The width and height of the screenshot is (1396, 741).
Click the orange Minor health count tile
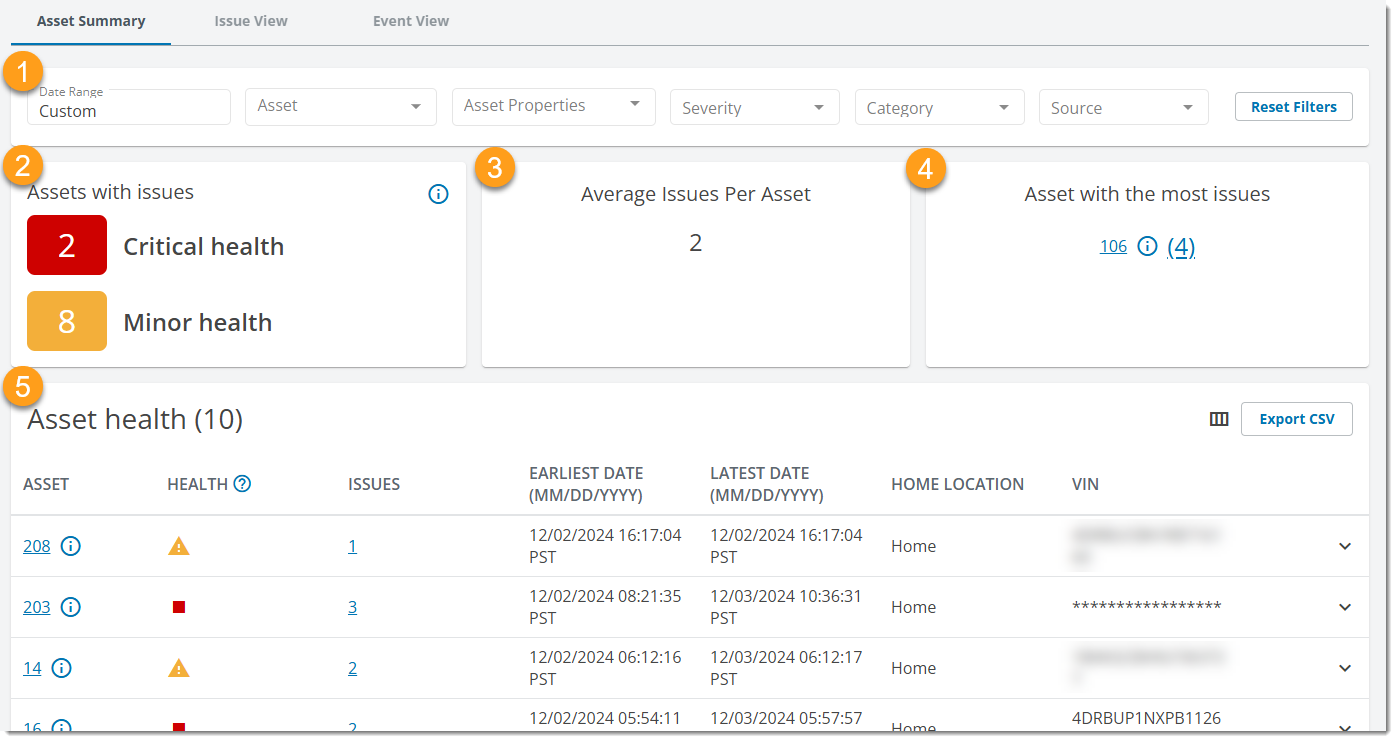point(67,321)
